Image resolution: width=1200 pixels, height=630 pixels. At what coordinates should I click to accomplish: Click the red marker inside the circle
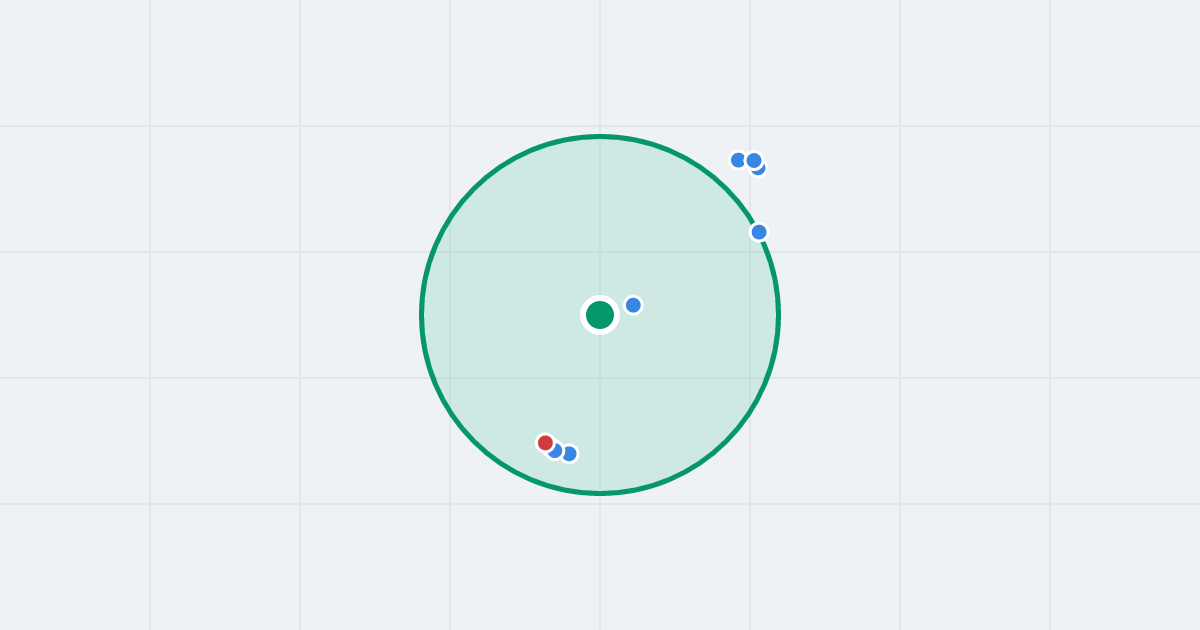click(545, 442)
